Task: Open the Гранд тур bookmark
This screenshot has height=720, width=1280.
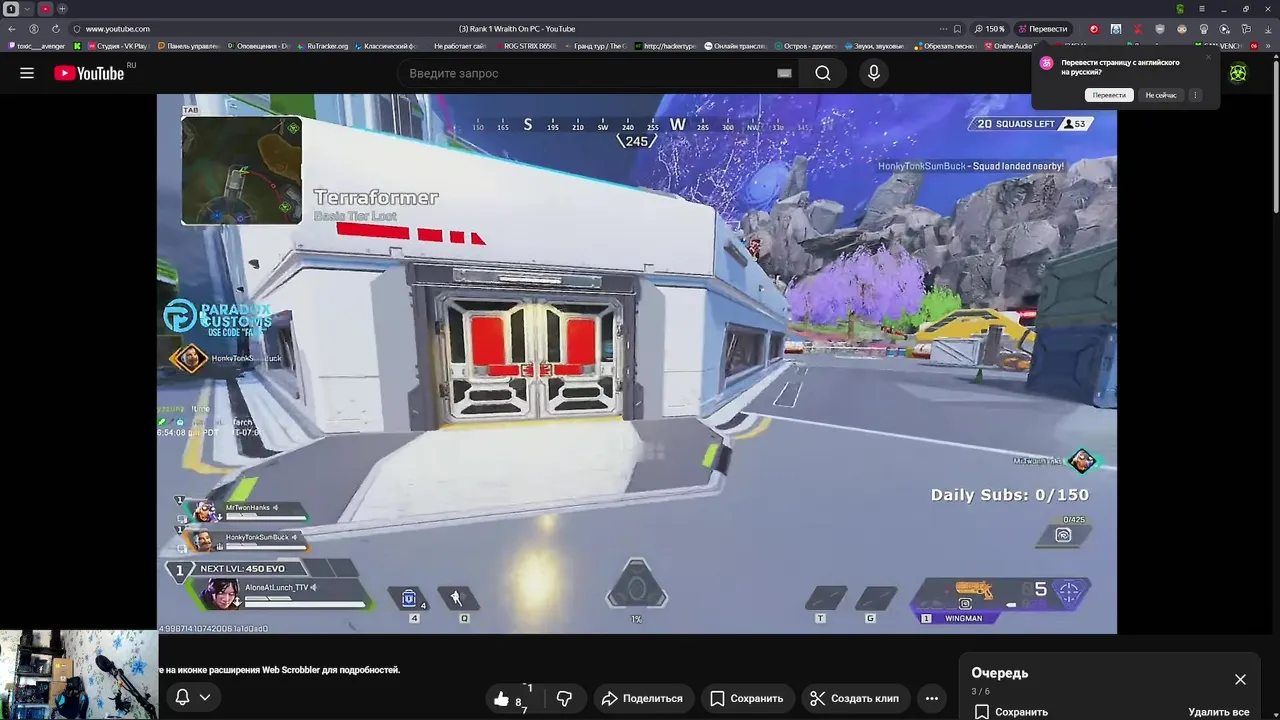Action: pos(595,46)
